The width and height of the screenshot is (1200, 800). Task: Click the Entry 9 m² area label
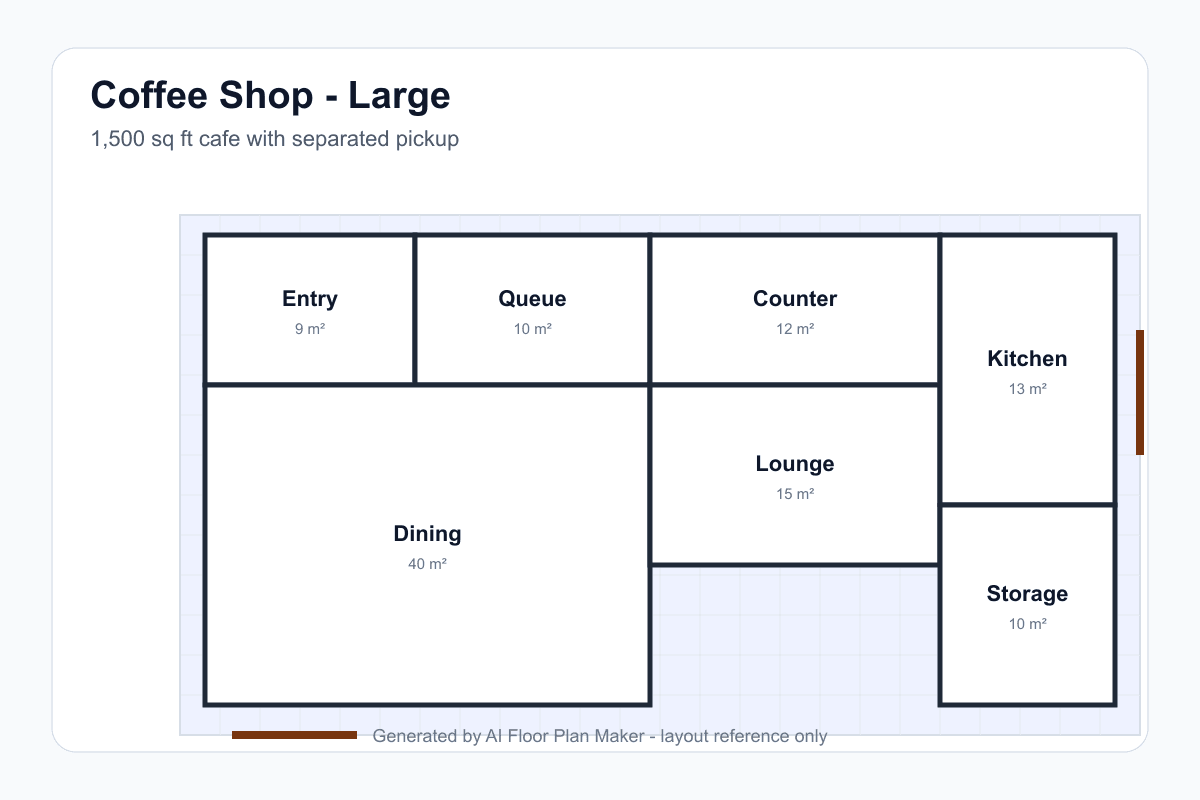point(310,329)
